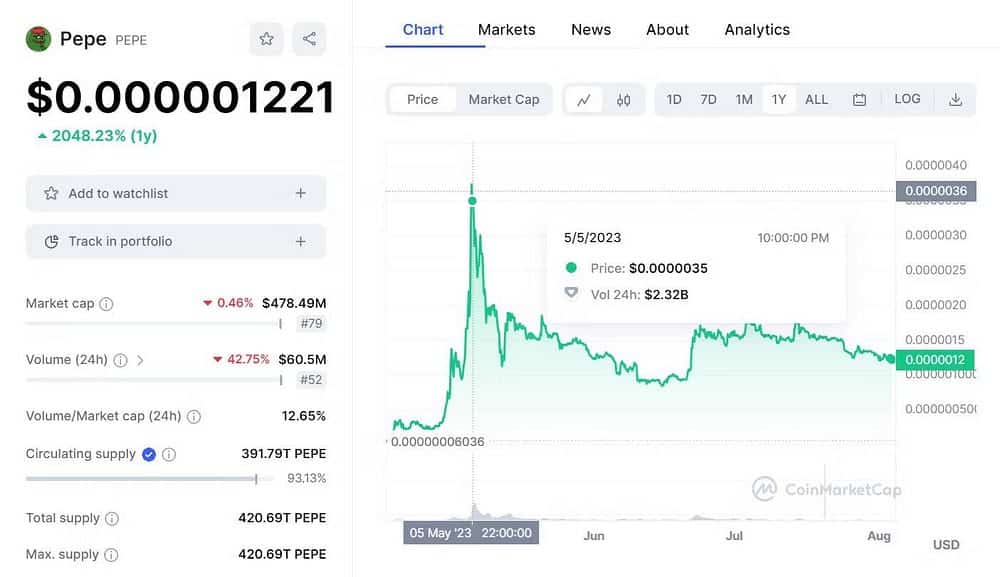1000x577 pixels.
Task: Open the USD currency selector
Action: pyautogui.click(x=945, y=544)
